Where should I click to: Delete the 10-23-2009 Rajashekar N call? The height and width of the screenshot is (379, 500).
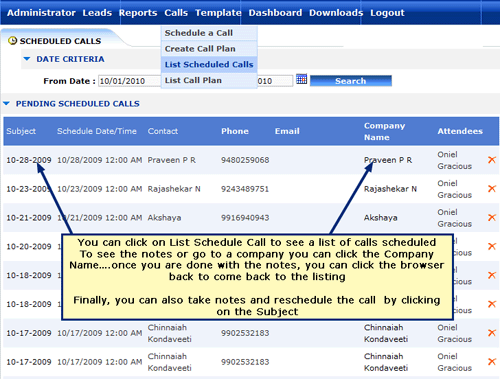492,189
